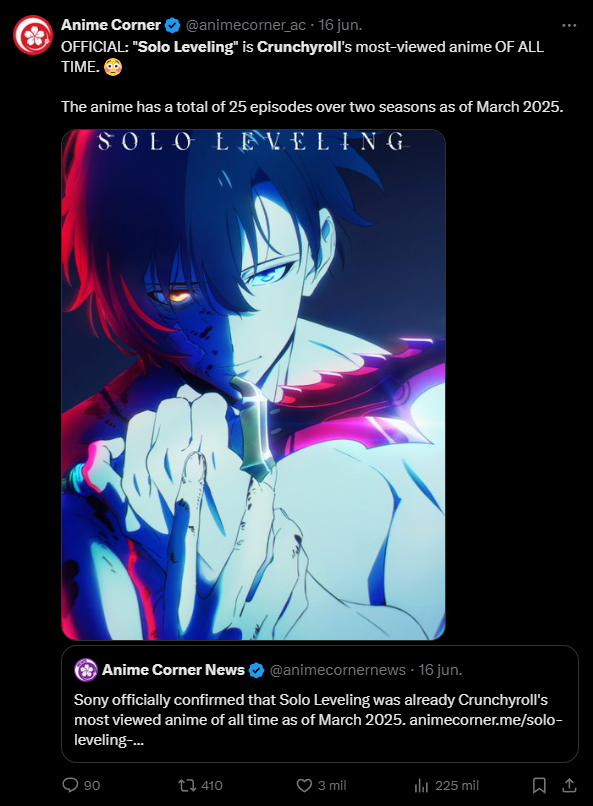Open view analytics bar chart icon
593x806 pixels.
coord(421,785)
